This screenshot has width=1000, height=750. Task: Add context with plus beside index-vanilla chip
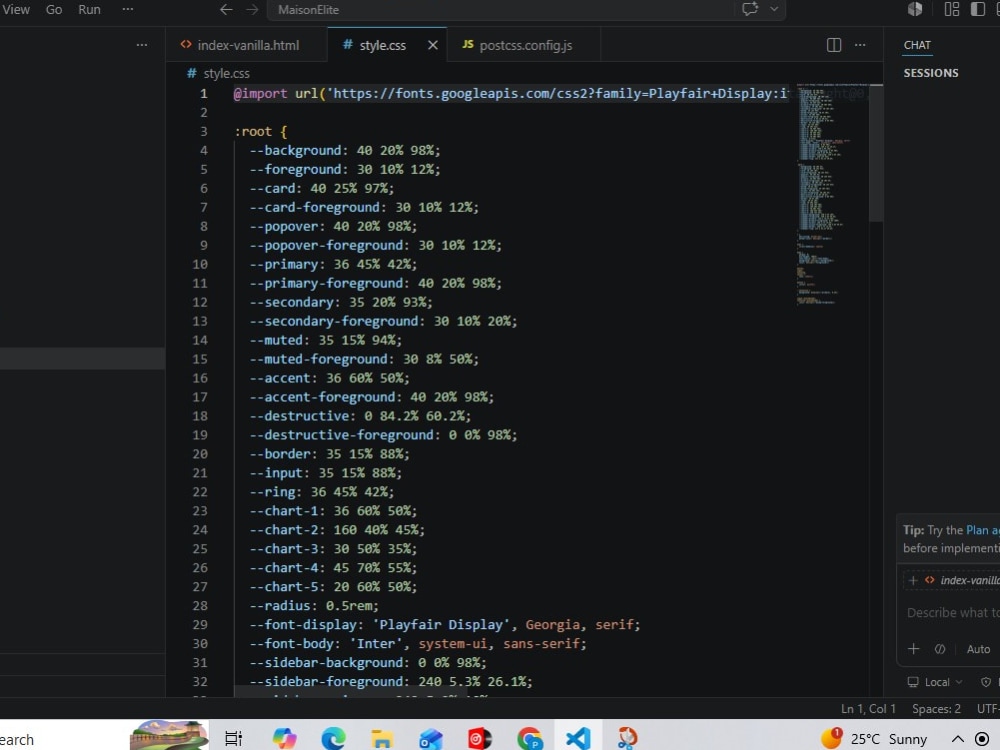click(913, 580)
